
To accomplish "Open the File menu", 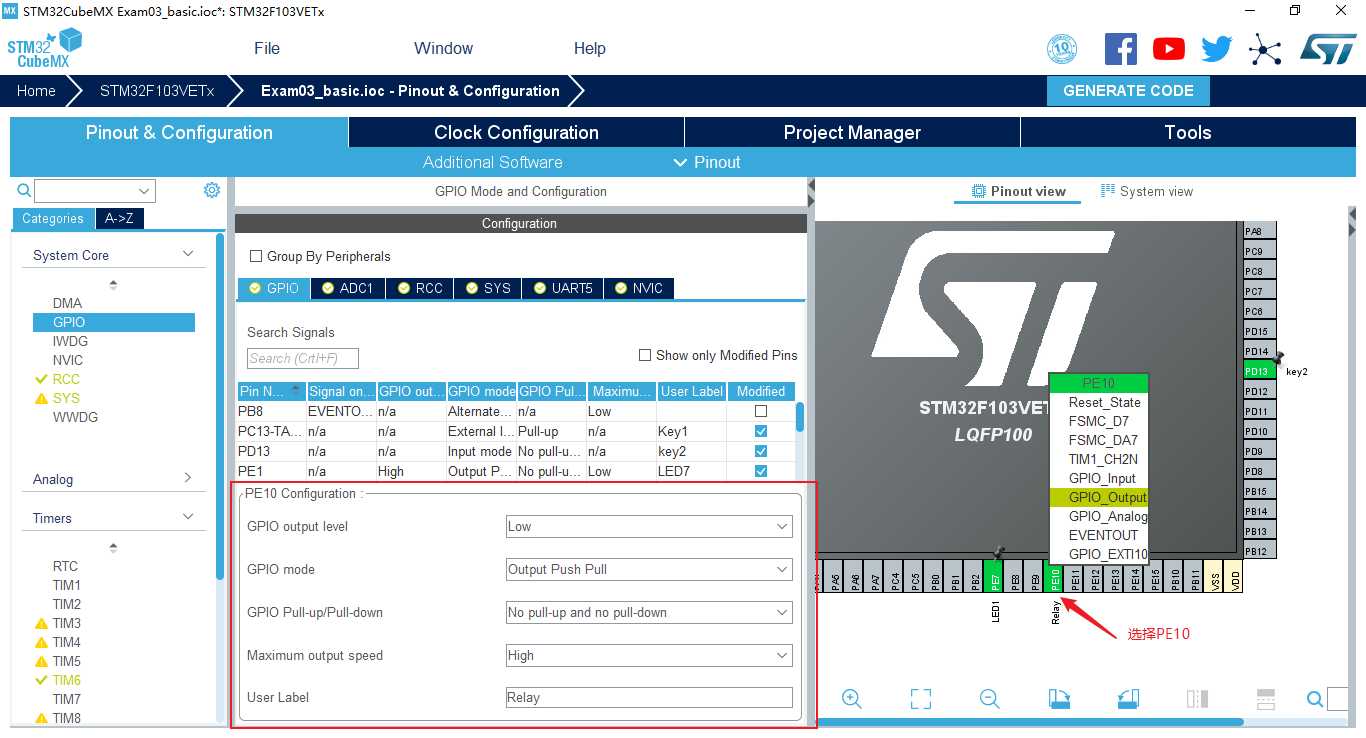I will coord(267,48).
